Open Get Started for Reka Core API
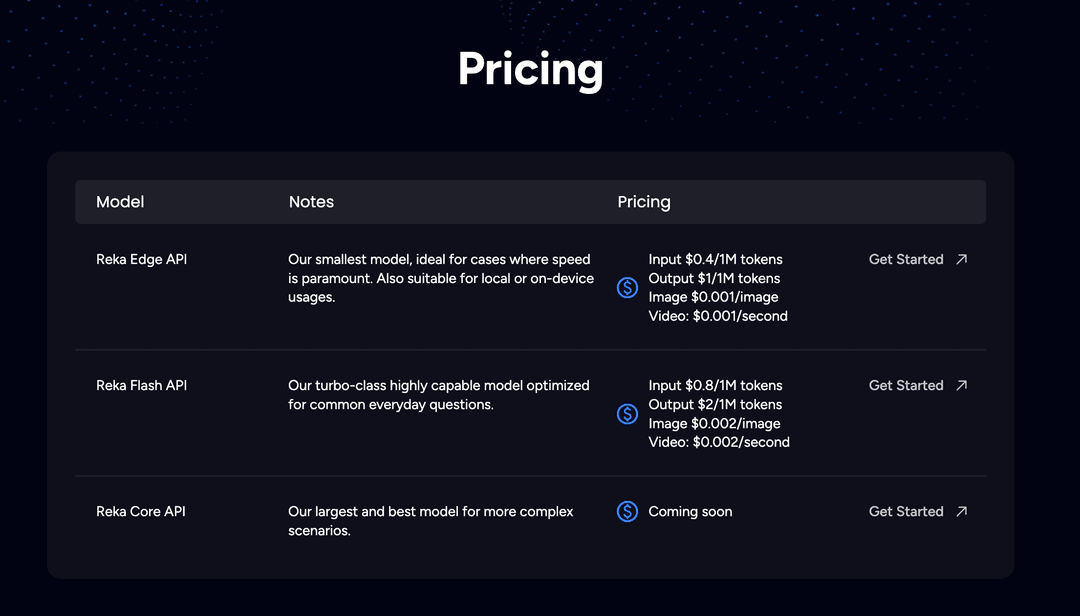The width and height of the screenshot is (1080, 616). pos(906,511)
